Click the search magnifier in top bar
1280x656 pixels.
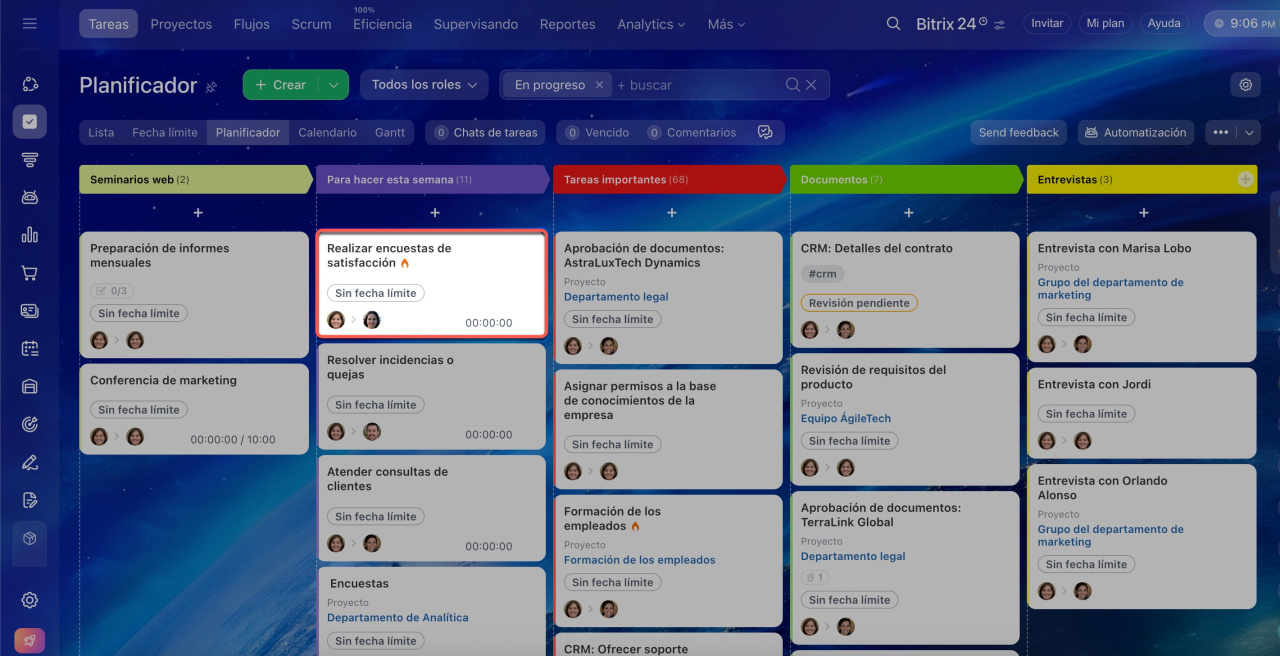tap(893, 24)
